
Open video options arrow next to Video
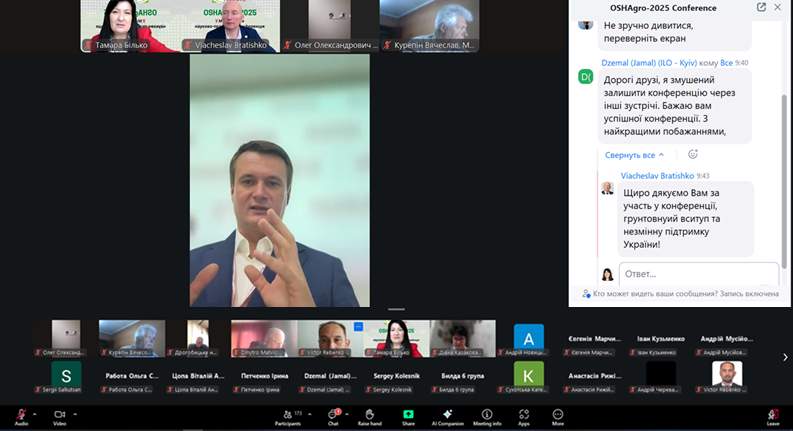click(75, 414)
